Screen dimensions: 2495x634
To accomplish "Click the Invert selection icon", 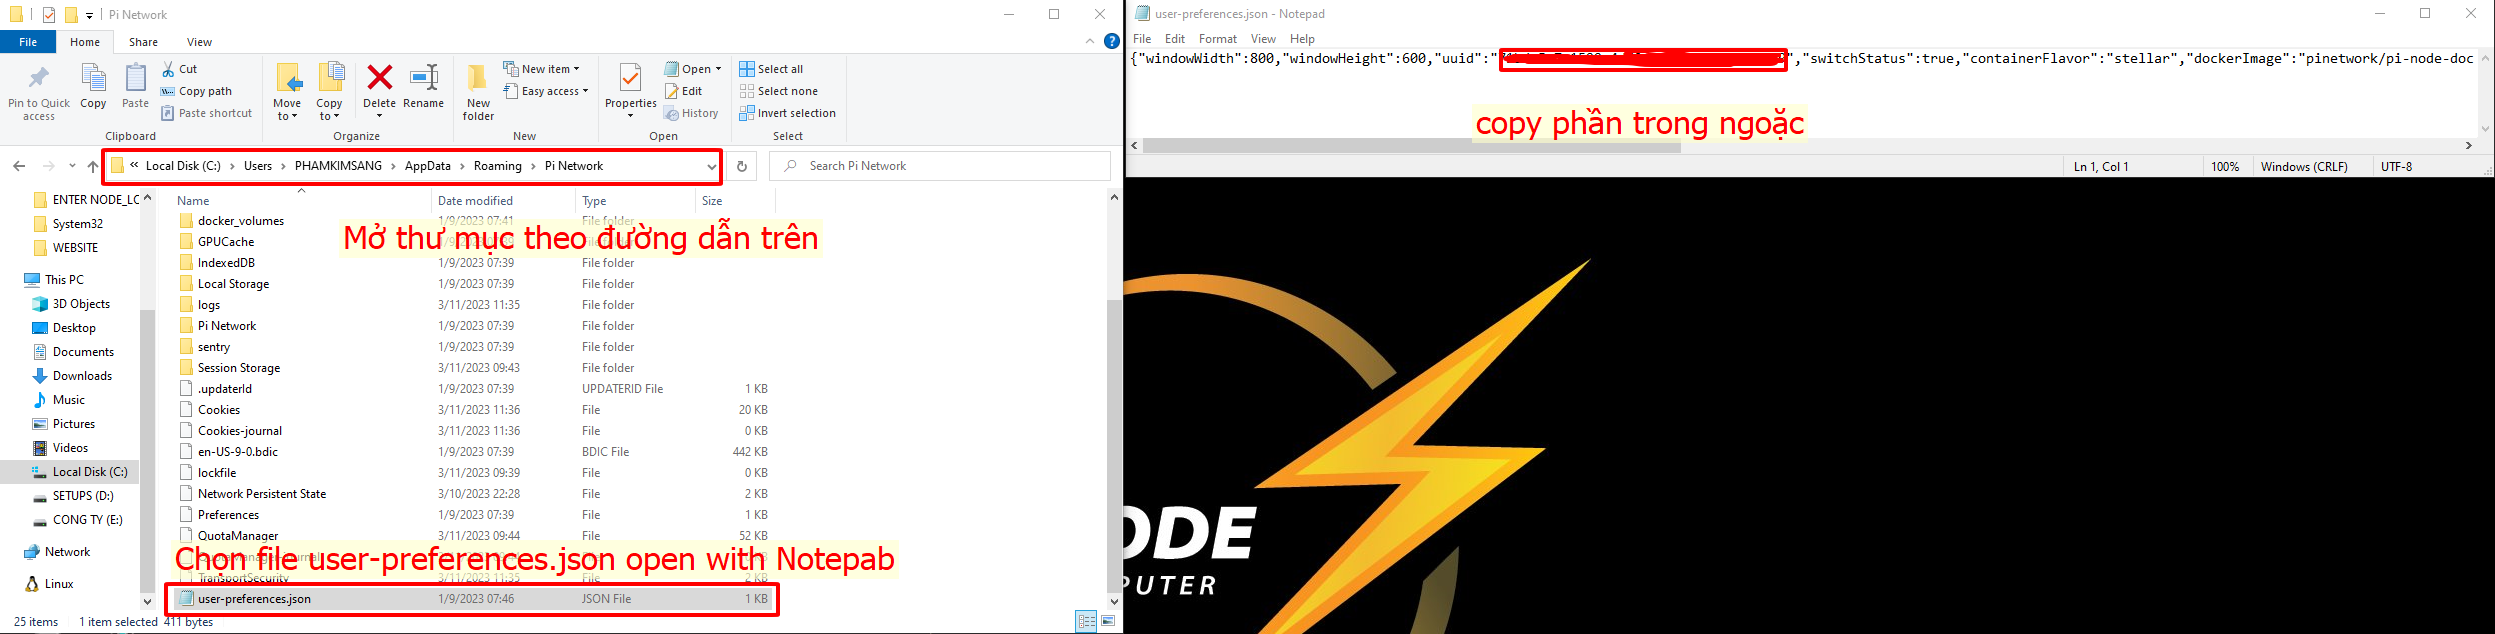I will click(747, 113).
